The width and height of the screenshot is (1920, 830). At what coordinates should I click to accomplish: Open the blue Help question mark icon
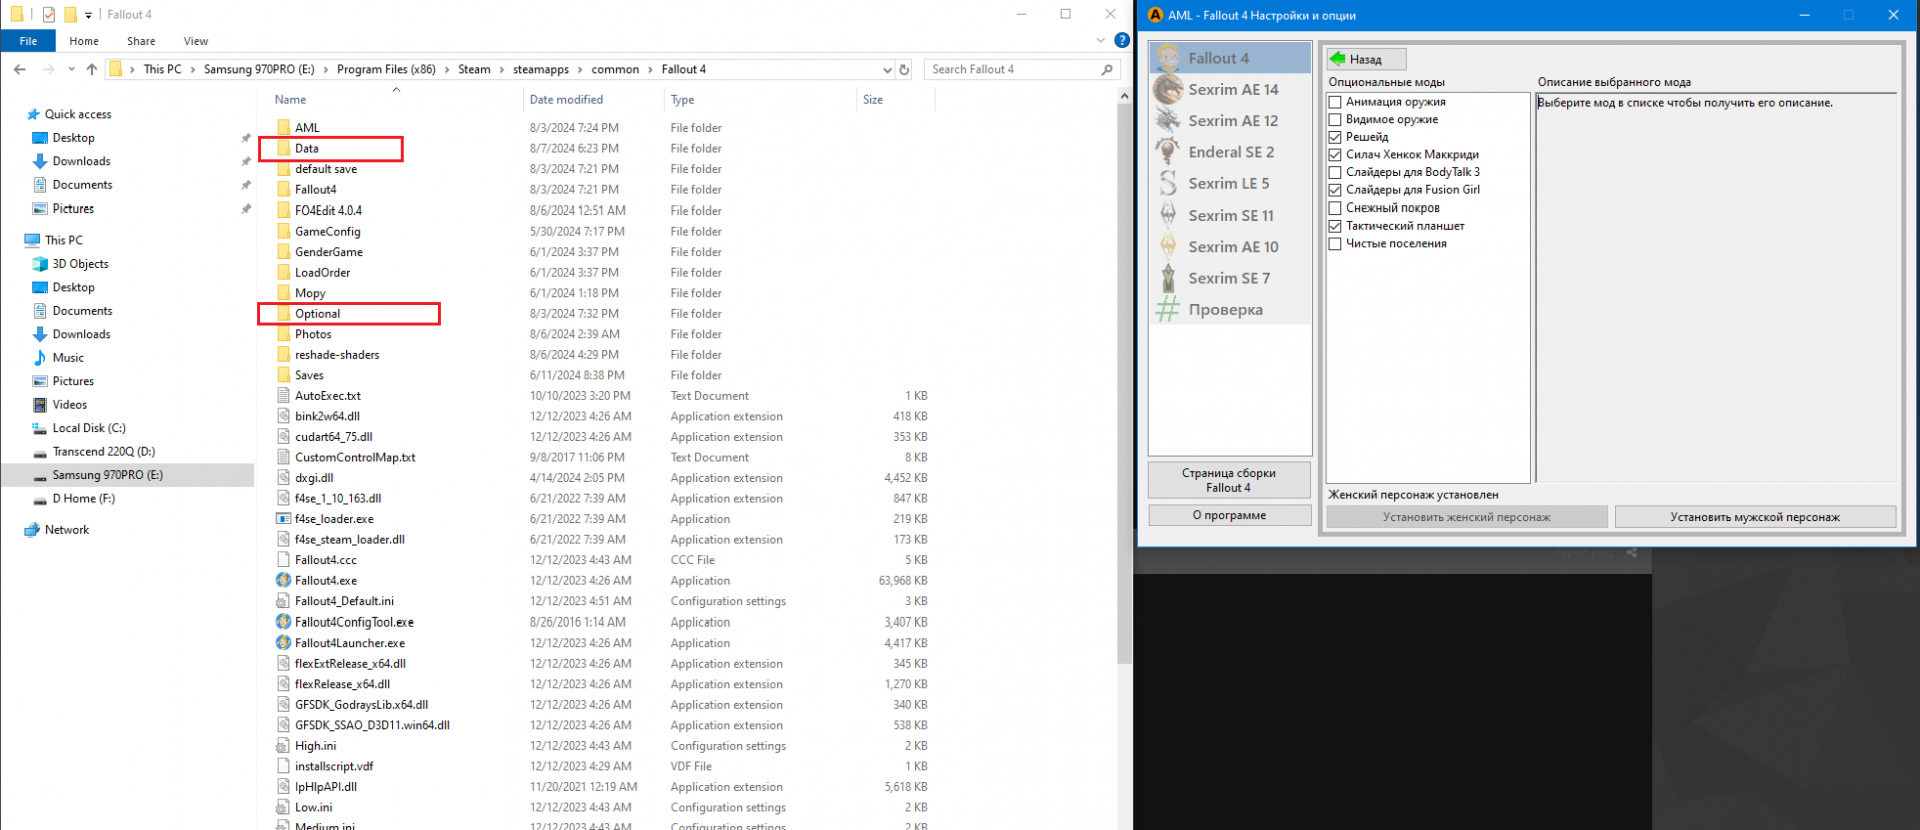(1122, 41)
